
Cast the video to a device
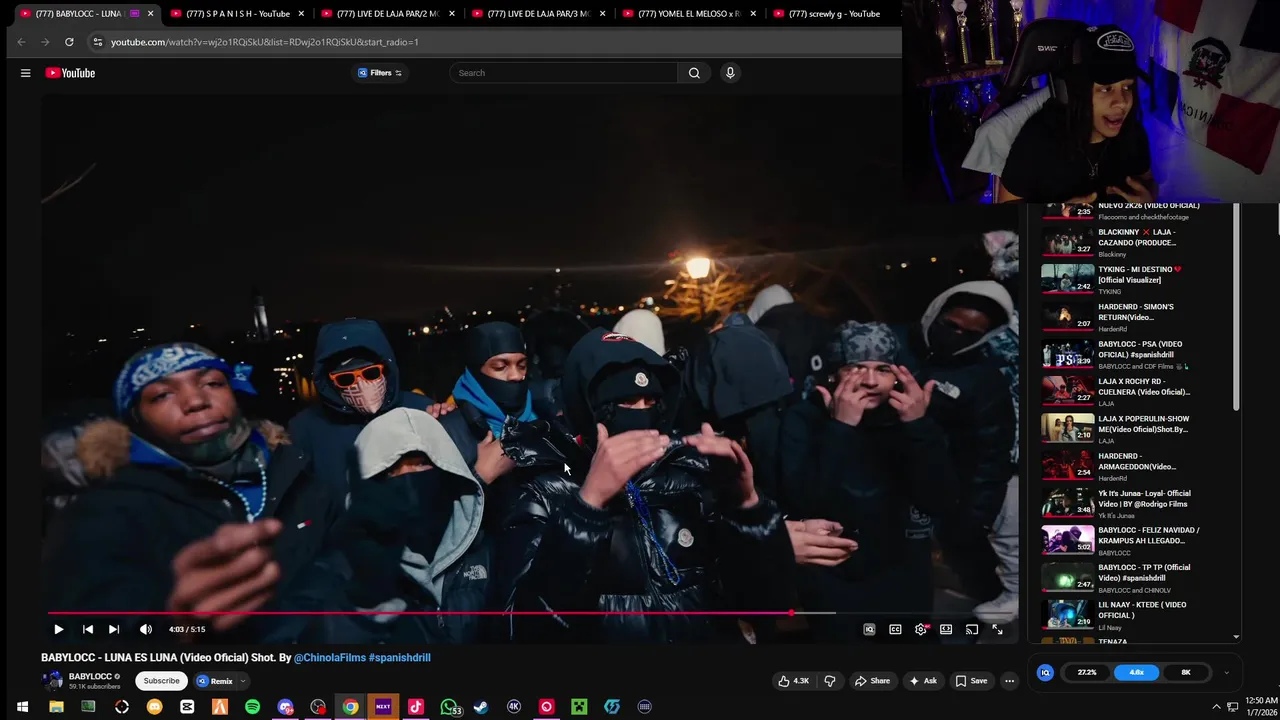(x=972, y=629)
